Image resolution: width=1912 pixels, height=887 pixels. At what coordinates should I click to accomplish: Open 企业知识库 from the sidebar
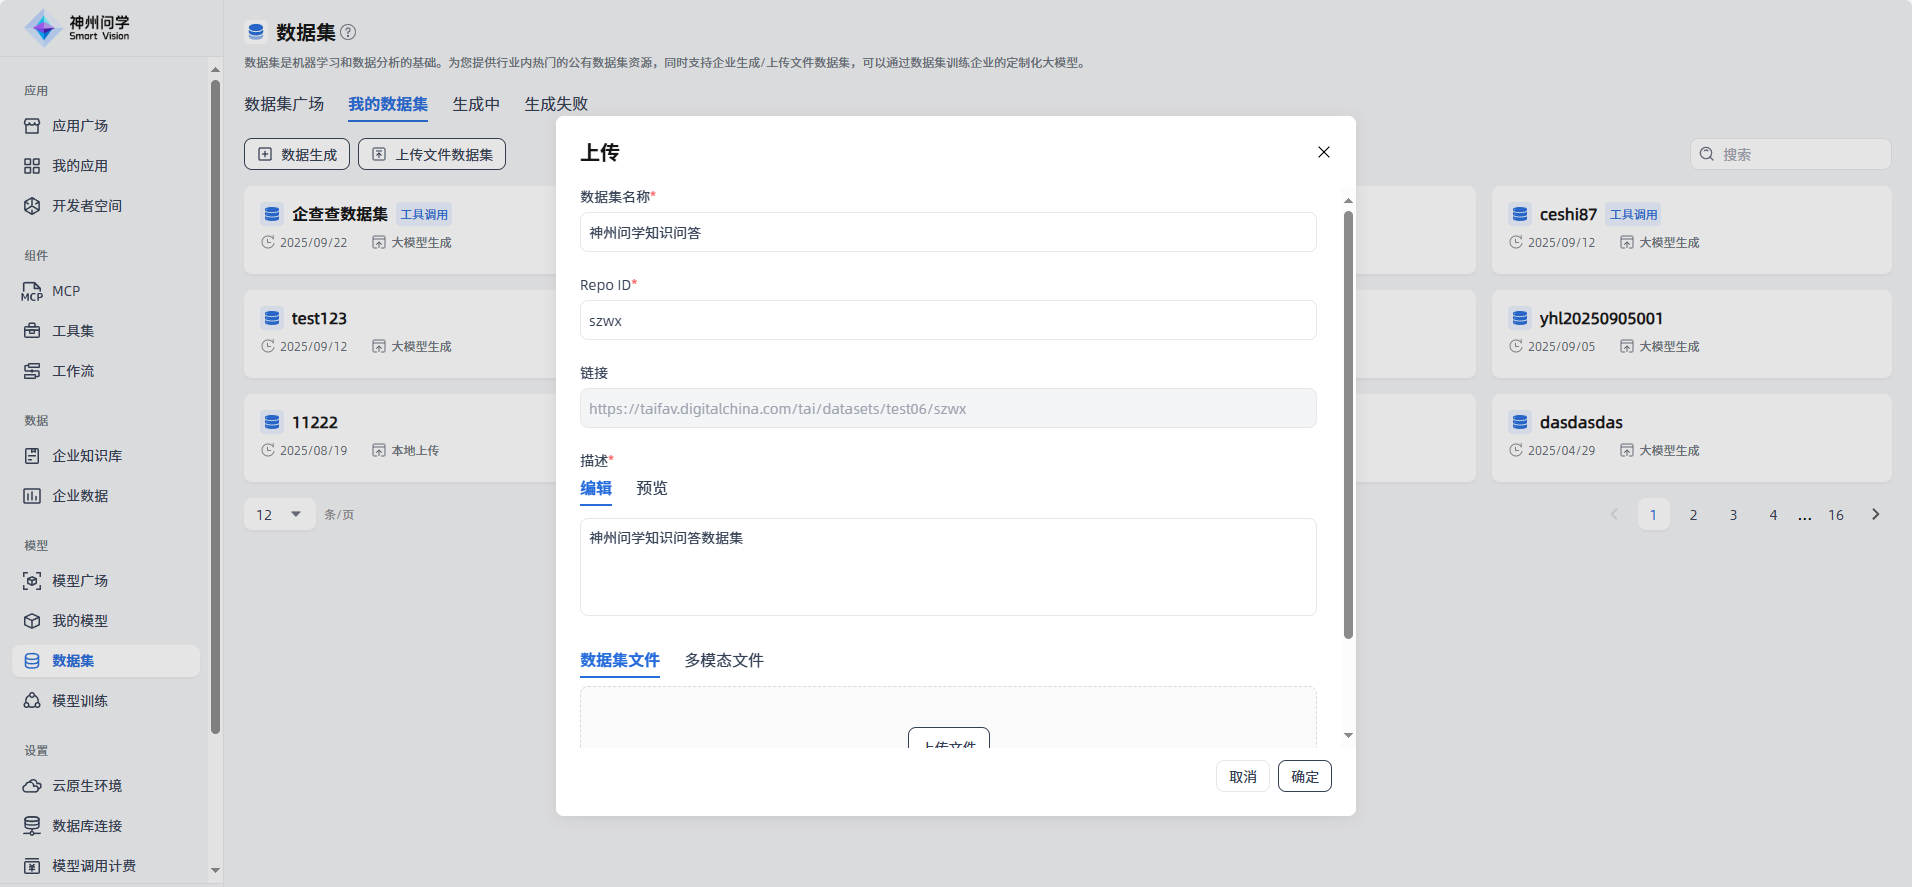[86, 456]
